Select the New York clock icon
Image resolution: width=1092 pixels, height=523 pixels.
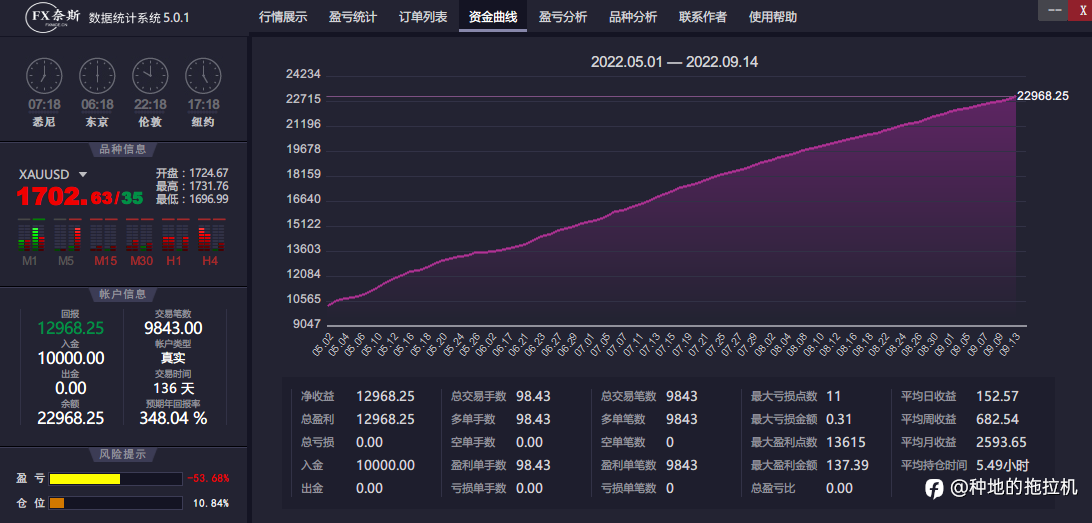point(203,75)
